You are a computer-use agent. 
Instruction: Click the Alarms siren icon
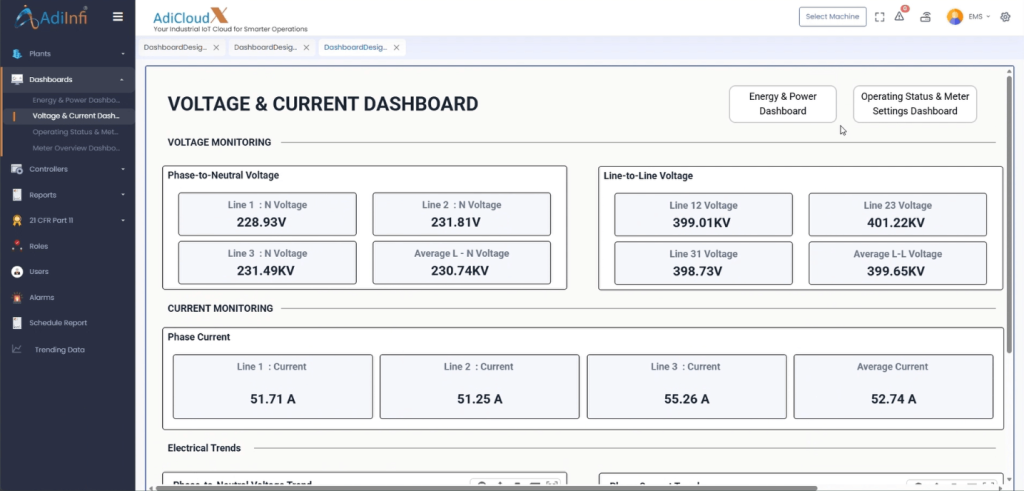coord(17,297)
